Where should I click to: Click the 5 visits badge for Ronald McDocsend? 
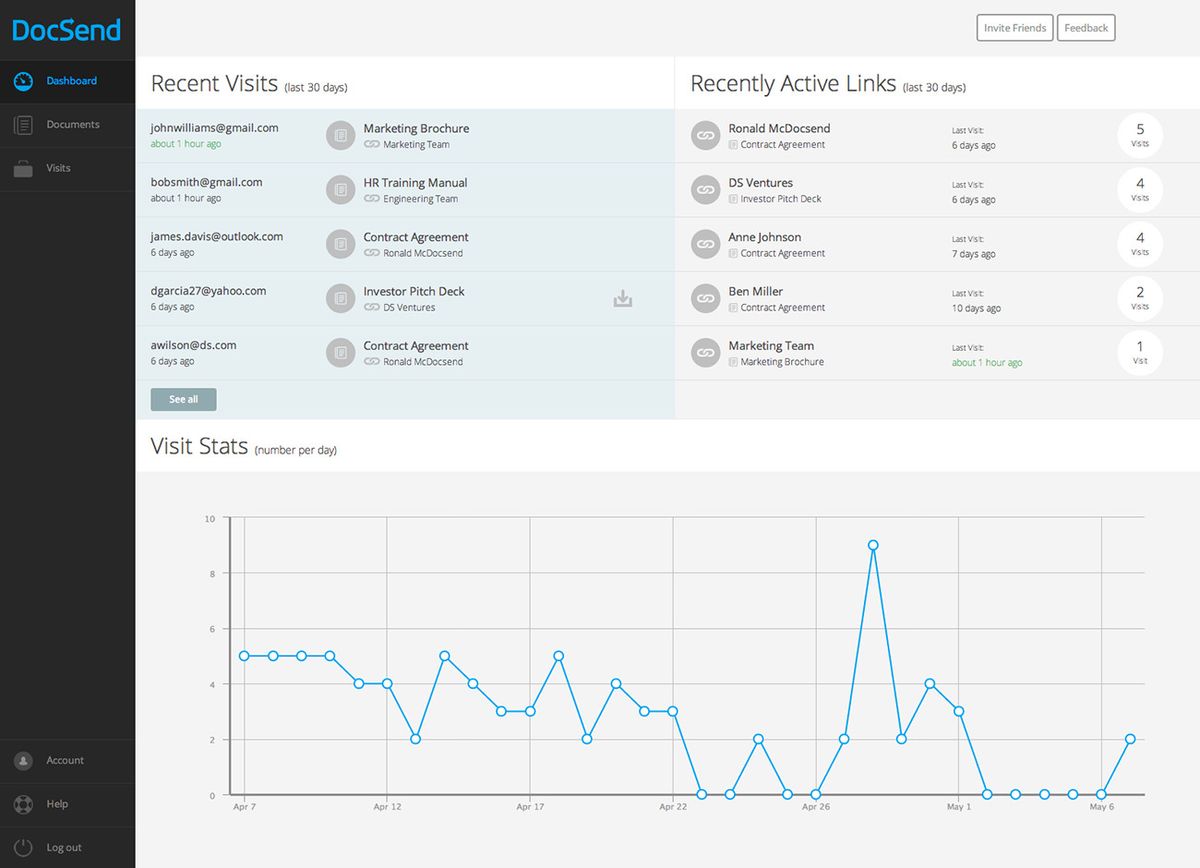point(1139,135)
